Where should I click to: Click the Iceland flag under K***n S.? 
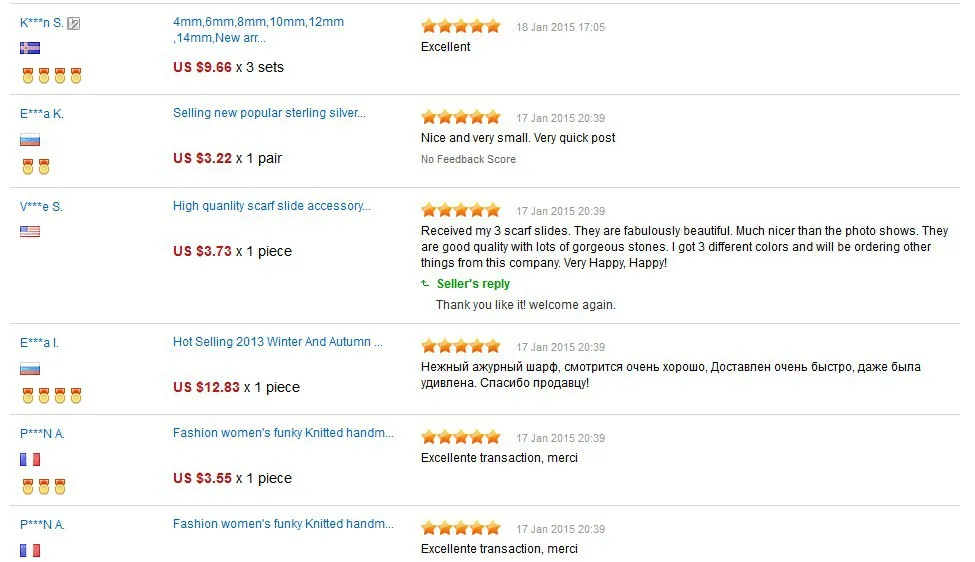click(x=30, y=48)
